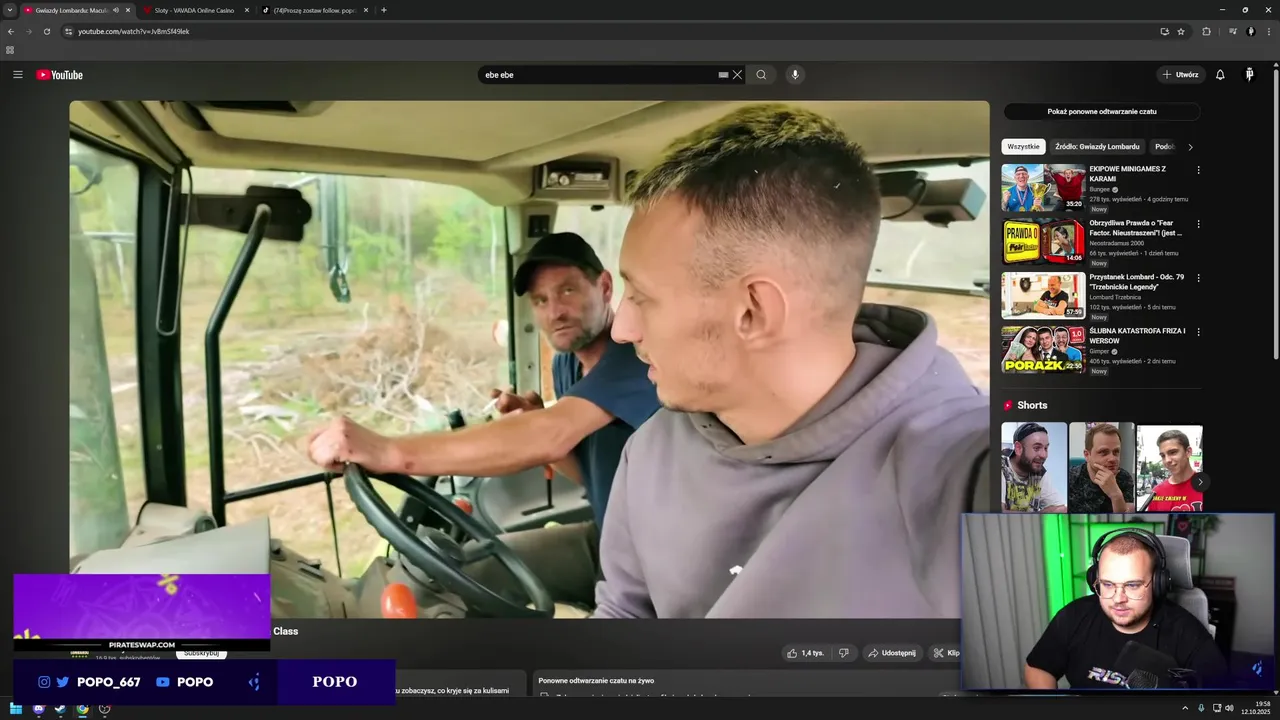
Task: Close the Proszę zostaw follow tab
Action: coord(366,10)
